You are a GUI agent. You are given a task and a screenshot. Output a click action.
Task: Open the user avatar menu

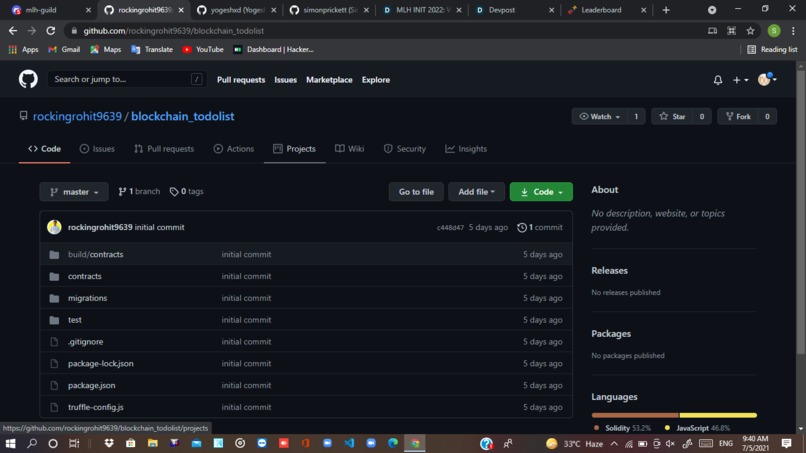tap(767, 79)
